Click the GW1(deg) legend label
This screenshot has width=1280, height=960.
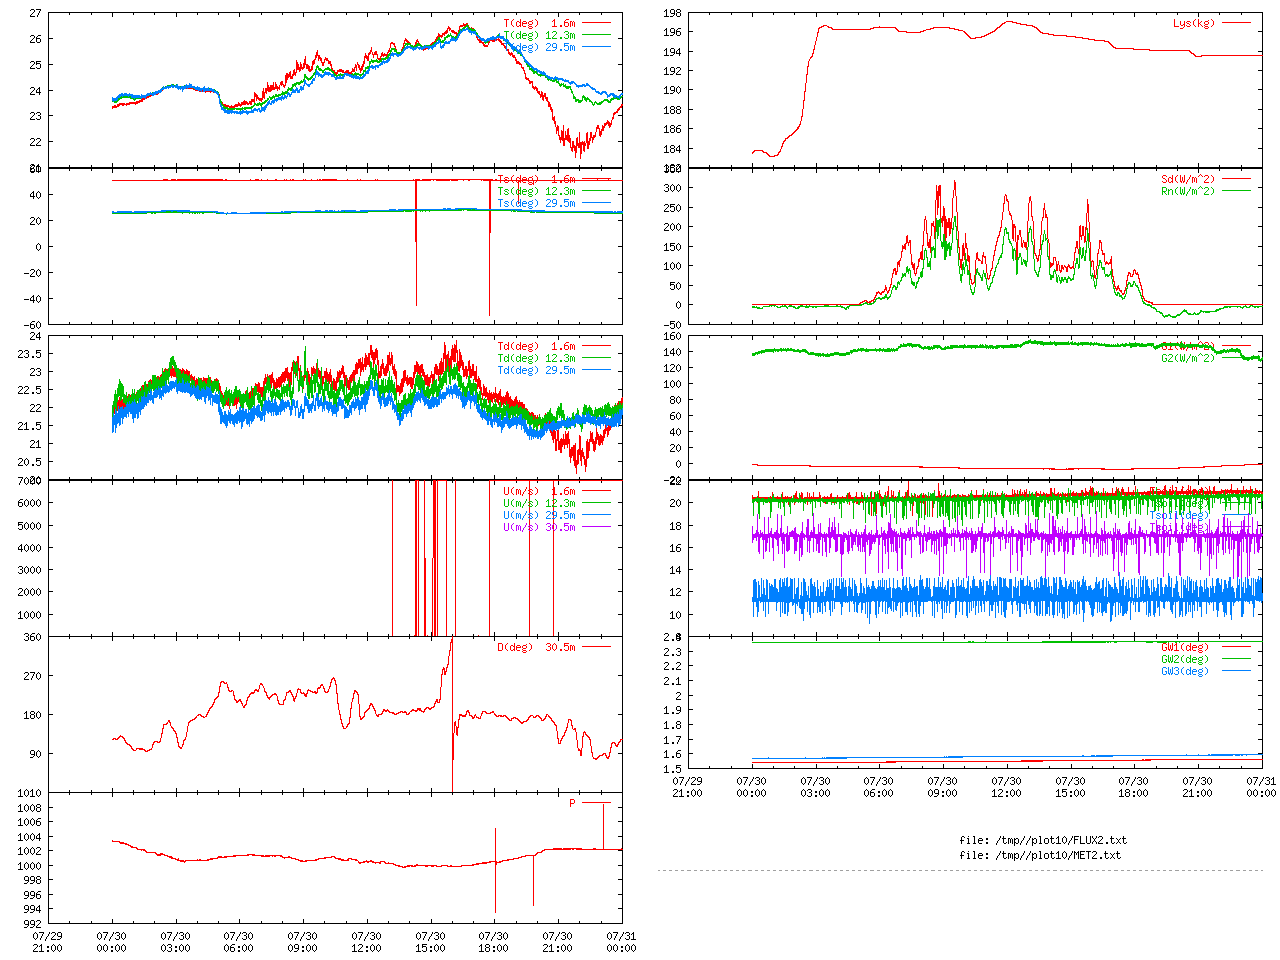1184,647
